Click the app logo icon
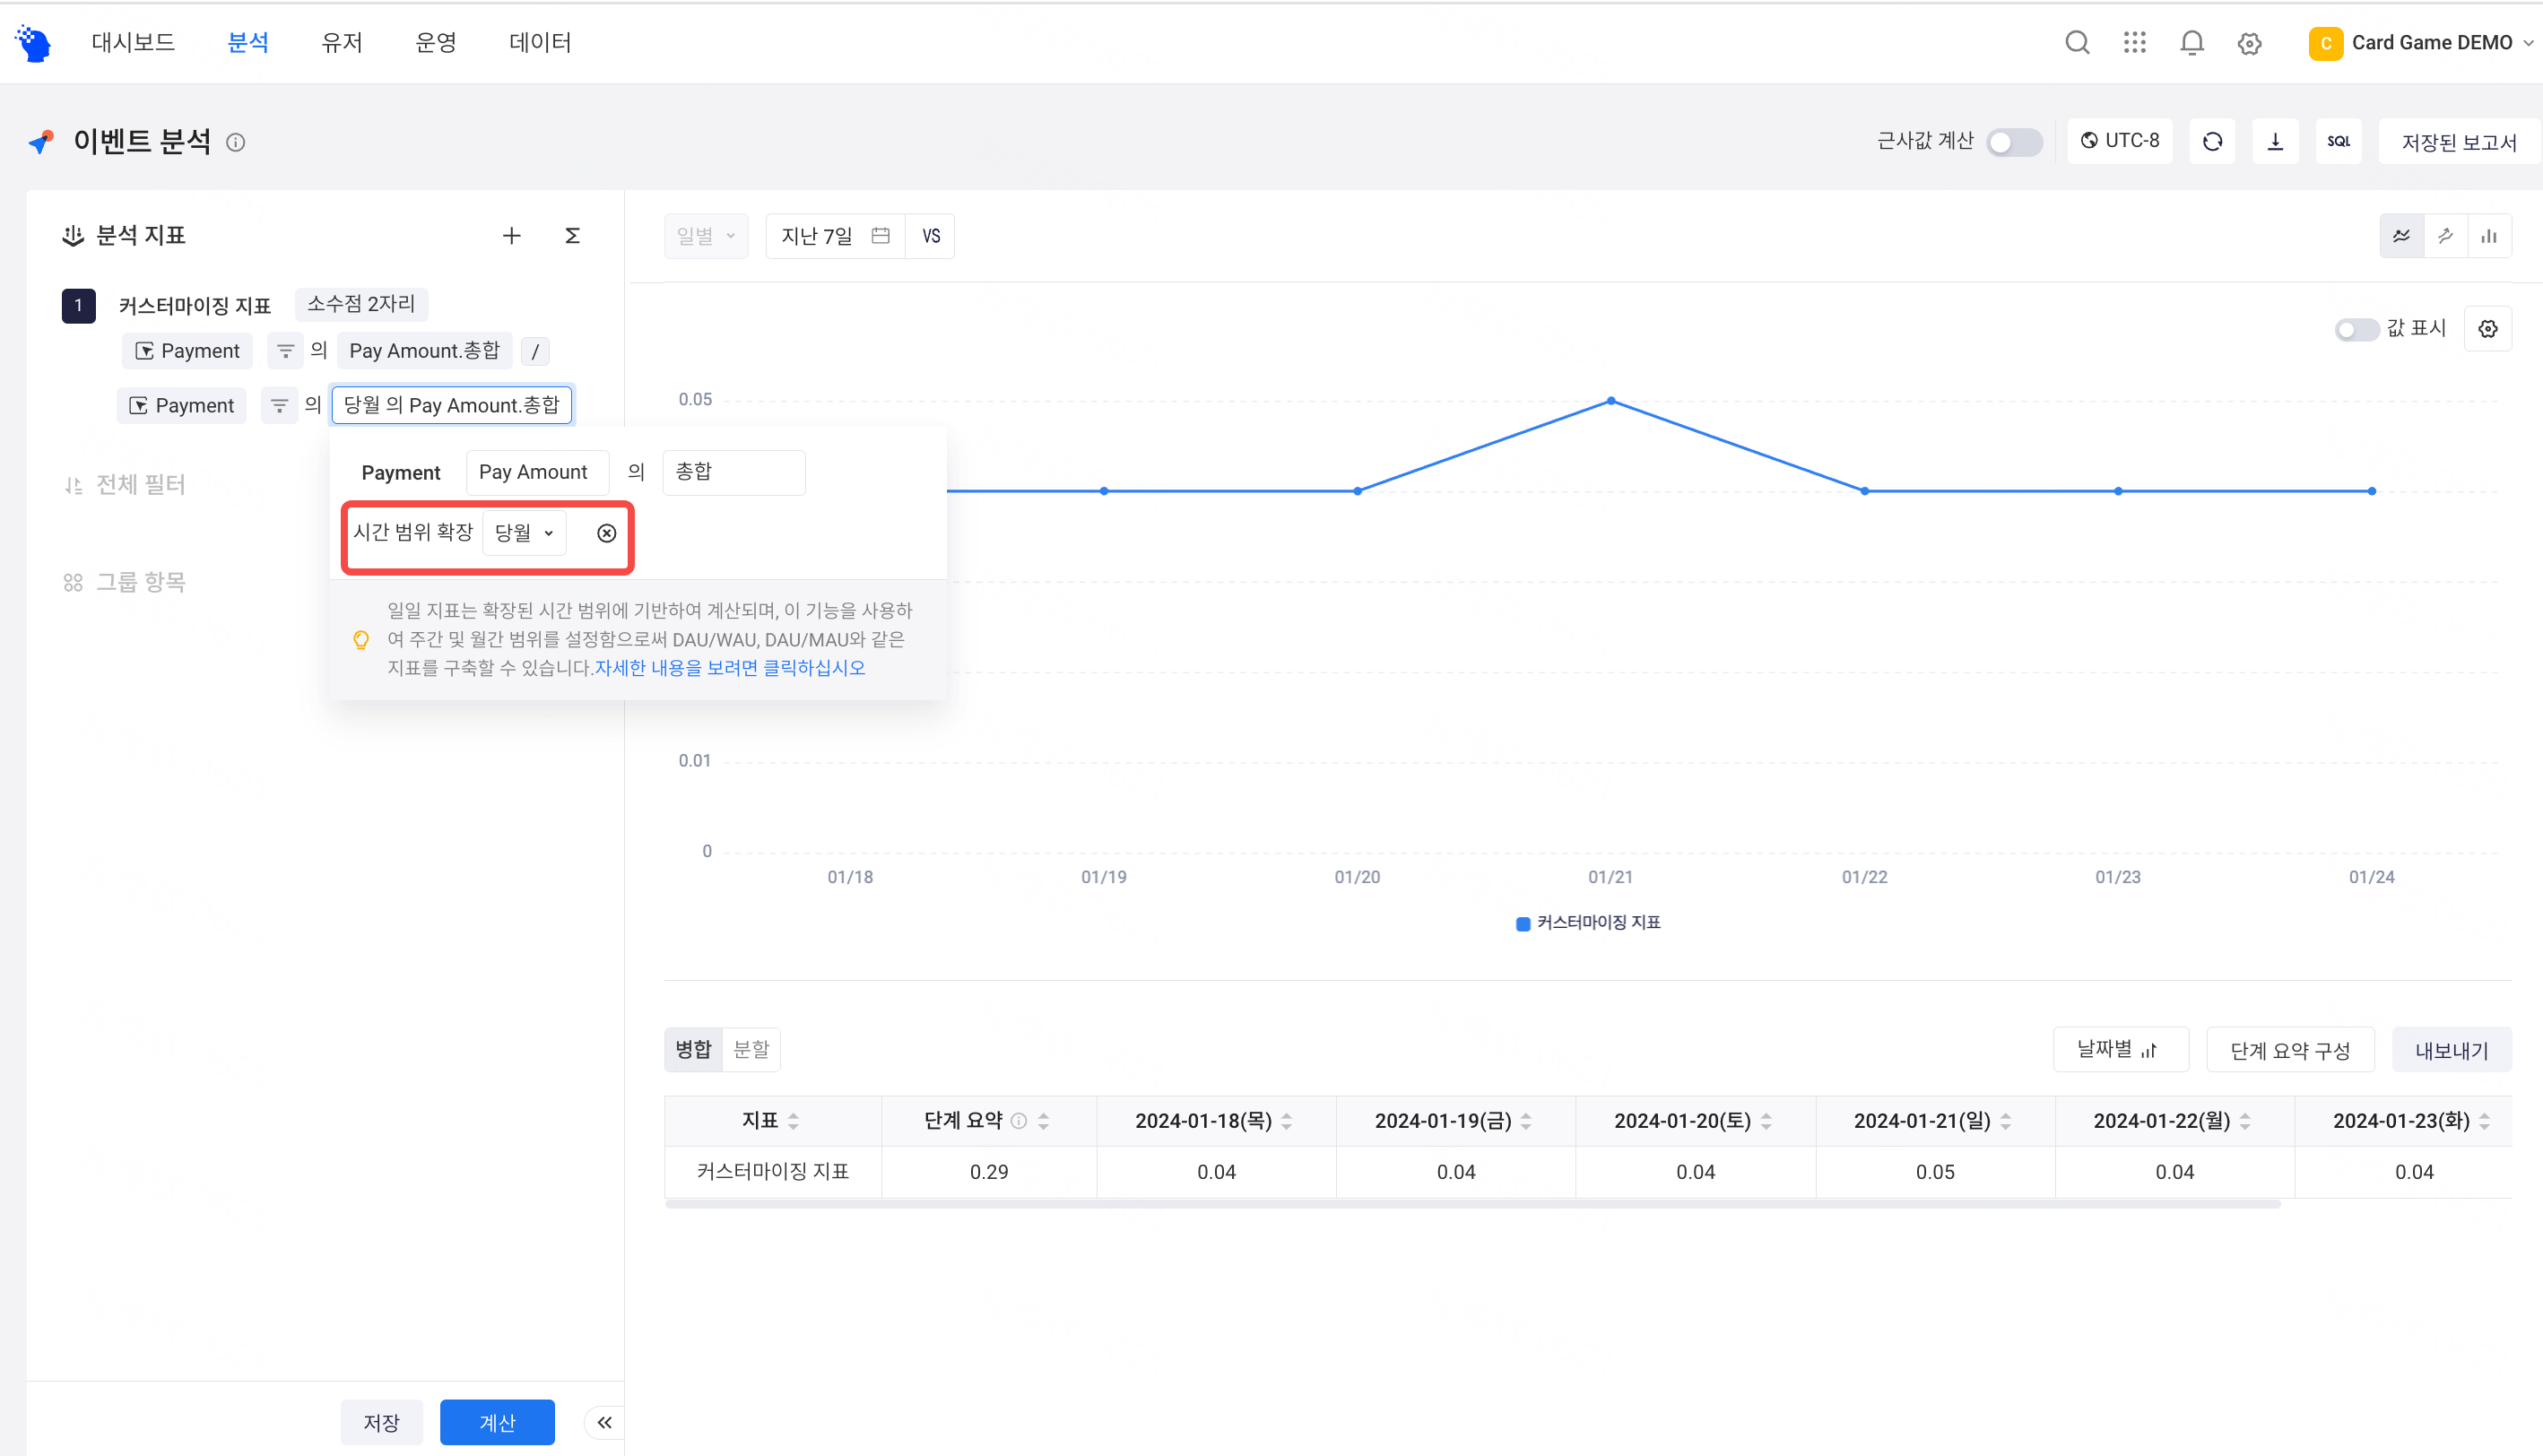 click(x=33, y=43)
